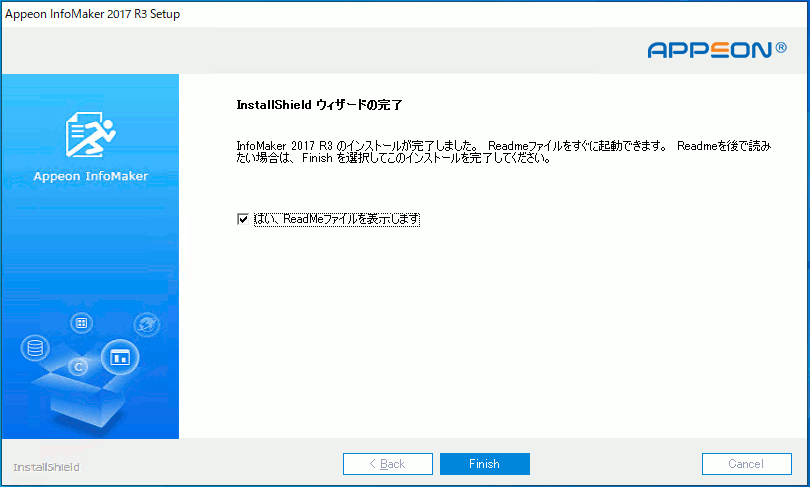The image size is (810, 487).
Task: Click the APPEON logo in header
Action: [x=717, y=50]
